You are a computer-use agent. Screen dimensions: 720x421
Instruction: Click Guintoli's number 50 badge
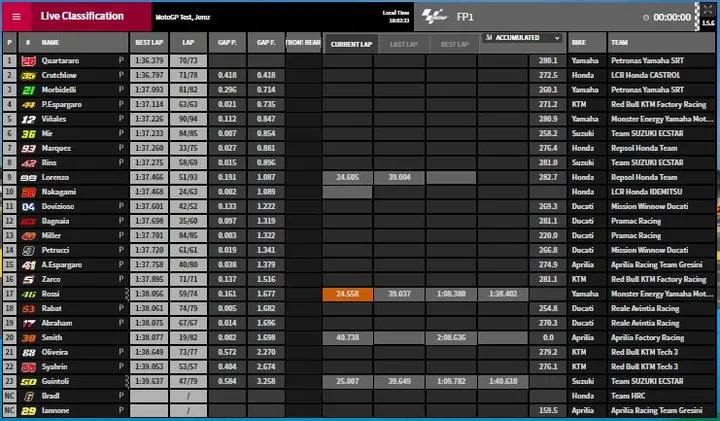coord(28,382)
